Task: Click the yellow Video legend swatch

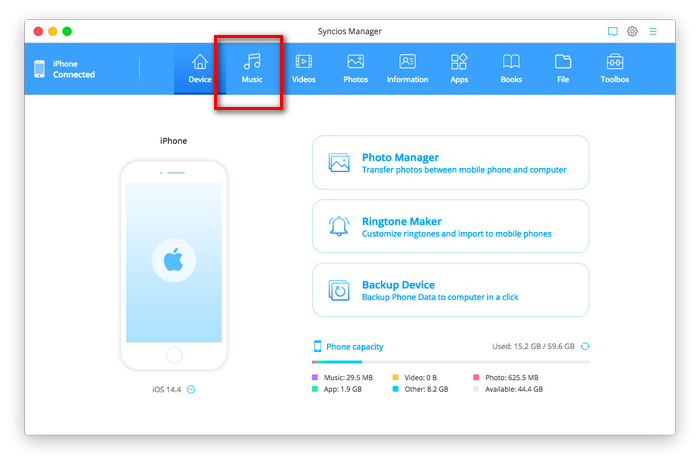Action: click(x=395, y=377)
